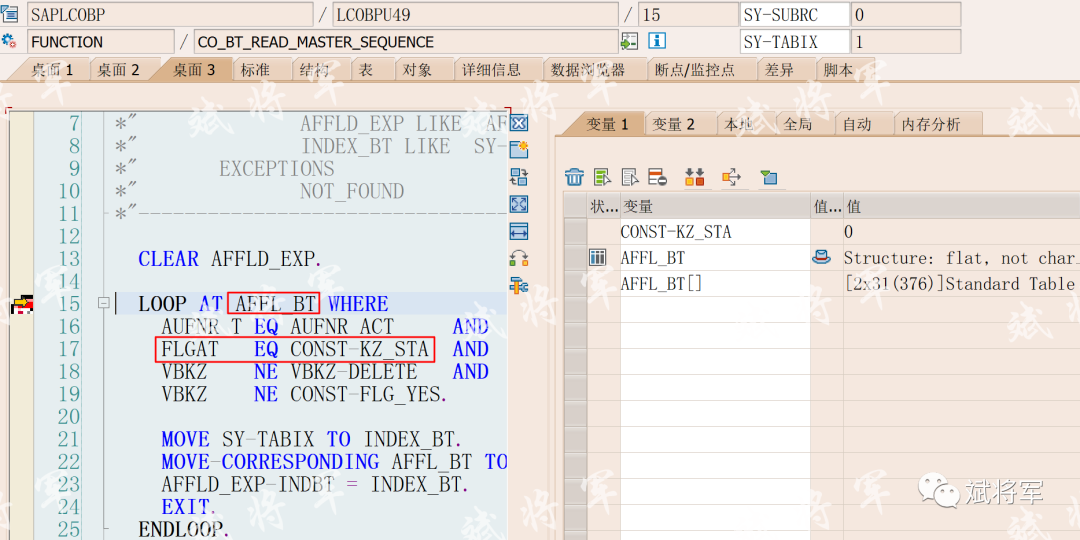1080x540 pixels.
Task: Click the trash can icon in the variables toolbar
Action: pyautogui.click(x=574, y=177)
